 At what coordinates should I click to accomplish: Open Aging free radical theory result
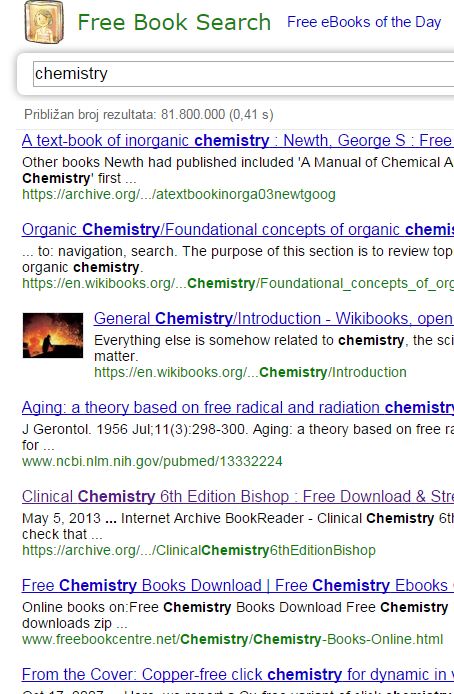pyautogui.click(x=238, y=408)
